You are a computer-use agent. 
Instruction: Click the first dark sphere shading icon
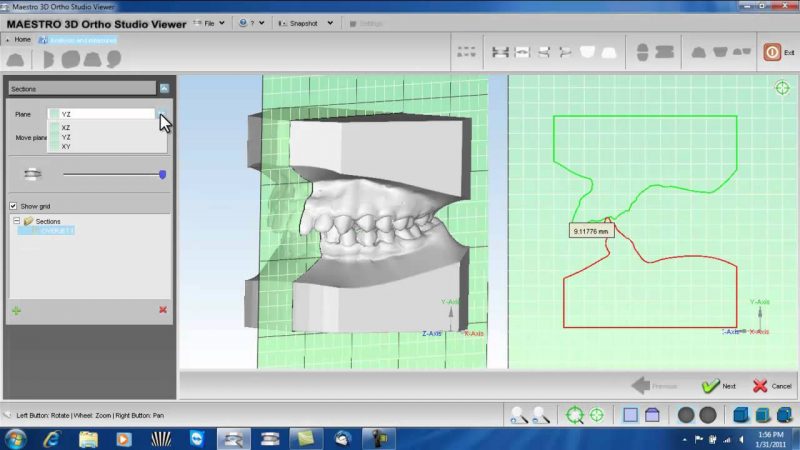click(686, 415)
